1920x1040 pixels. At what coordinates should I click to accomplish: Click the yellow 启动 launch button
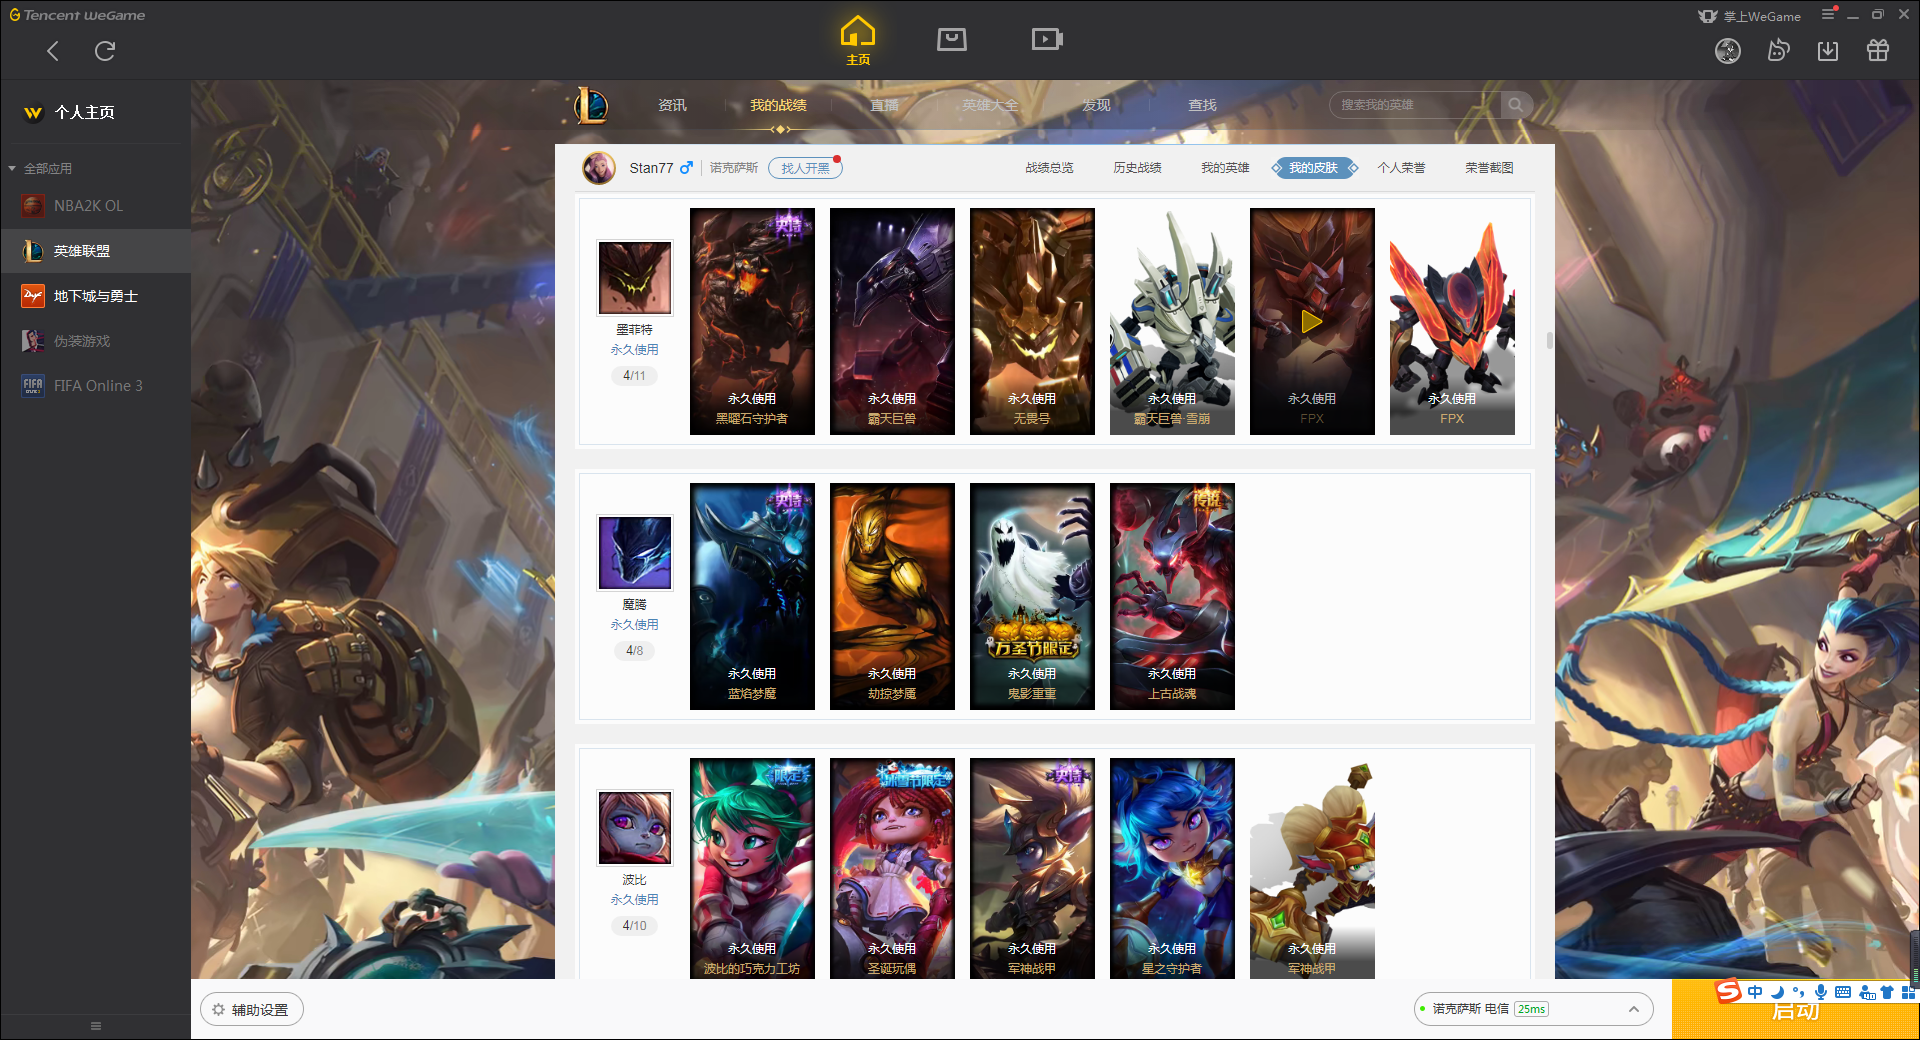click(1795, 1010)
